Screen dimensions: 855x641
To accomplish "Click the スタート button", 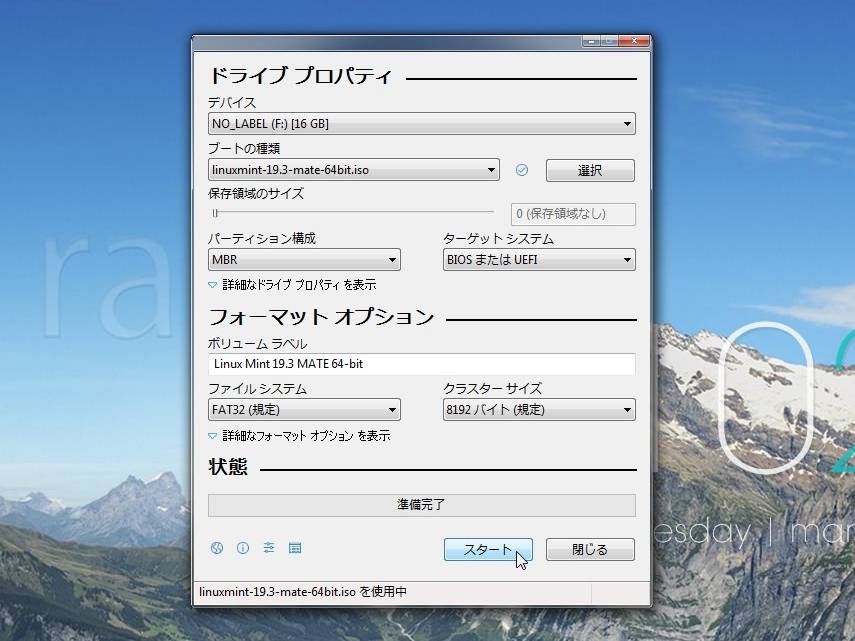I will coord(488,549).
